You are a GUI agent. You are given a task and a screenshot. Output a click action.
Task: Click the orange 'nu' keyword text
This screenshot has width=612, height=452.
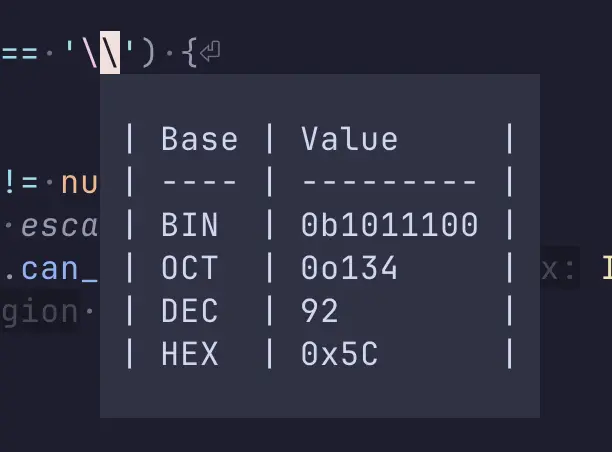[x=79, y=183]
